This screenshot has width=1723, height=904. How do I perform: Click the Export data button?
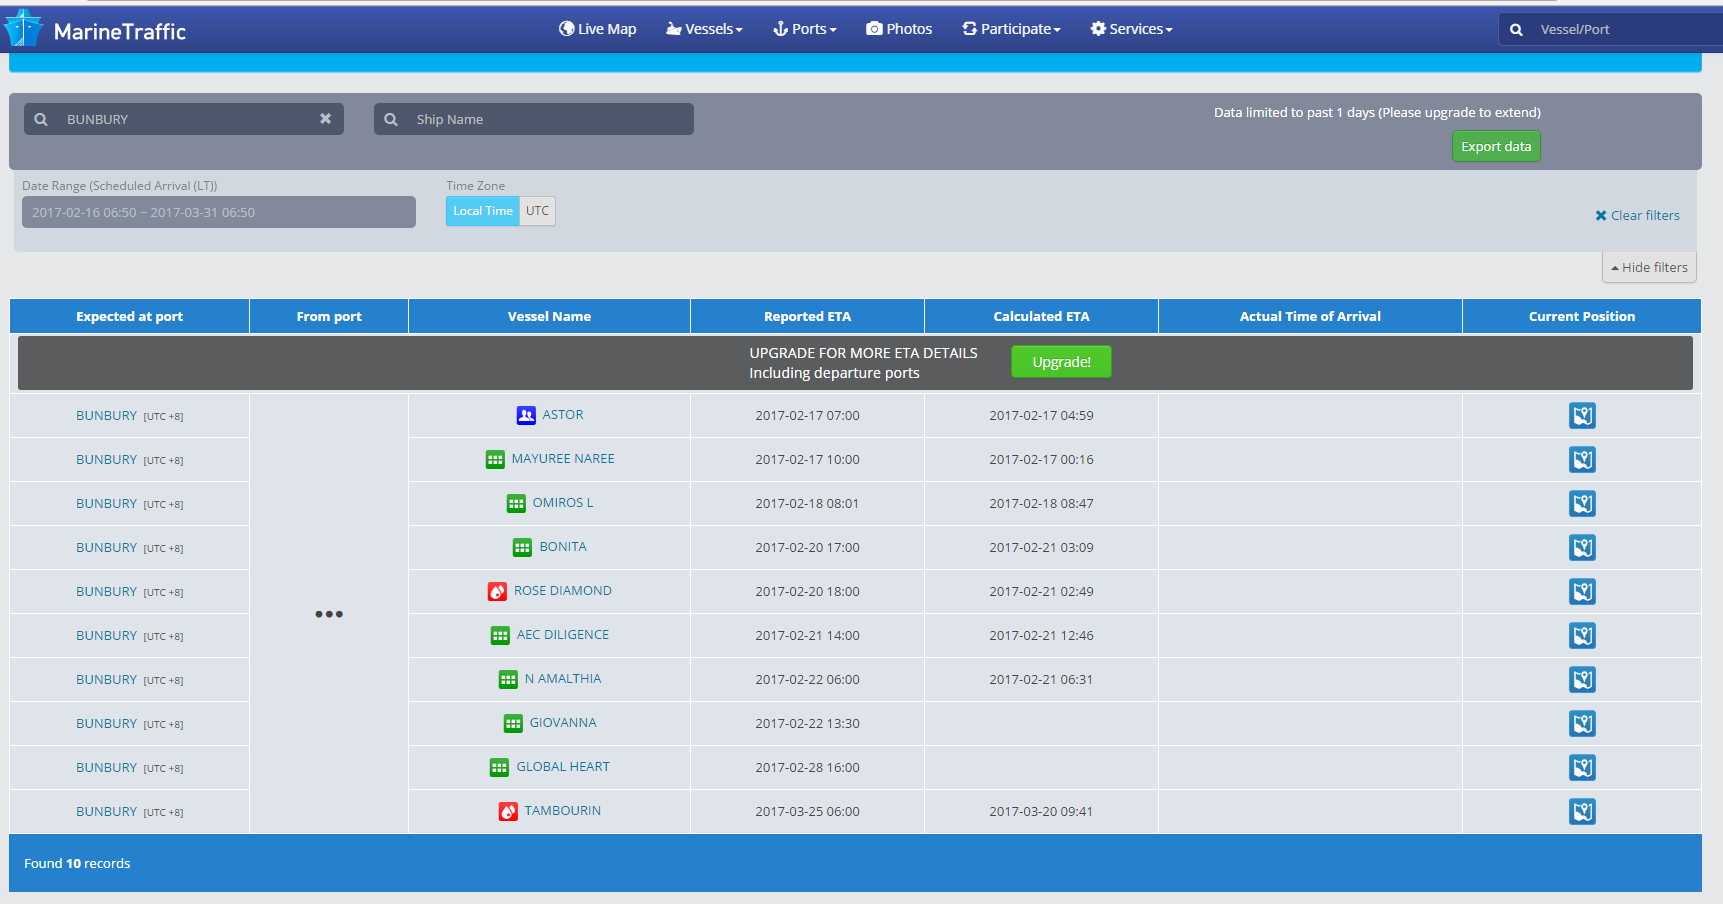point(1496,146)
